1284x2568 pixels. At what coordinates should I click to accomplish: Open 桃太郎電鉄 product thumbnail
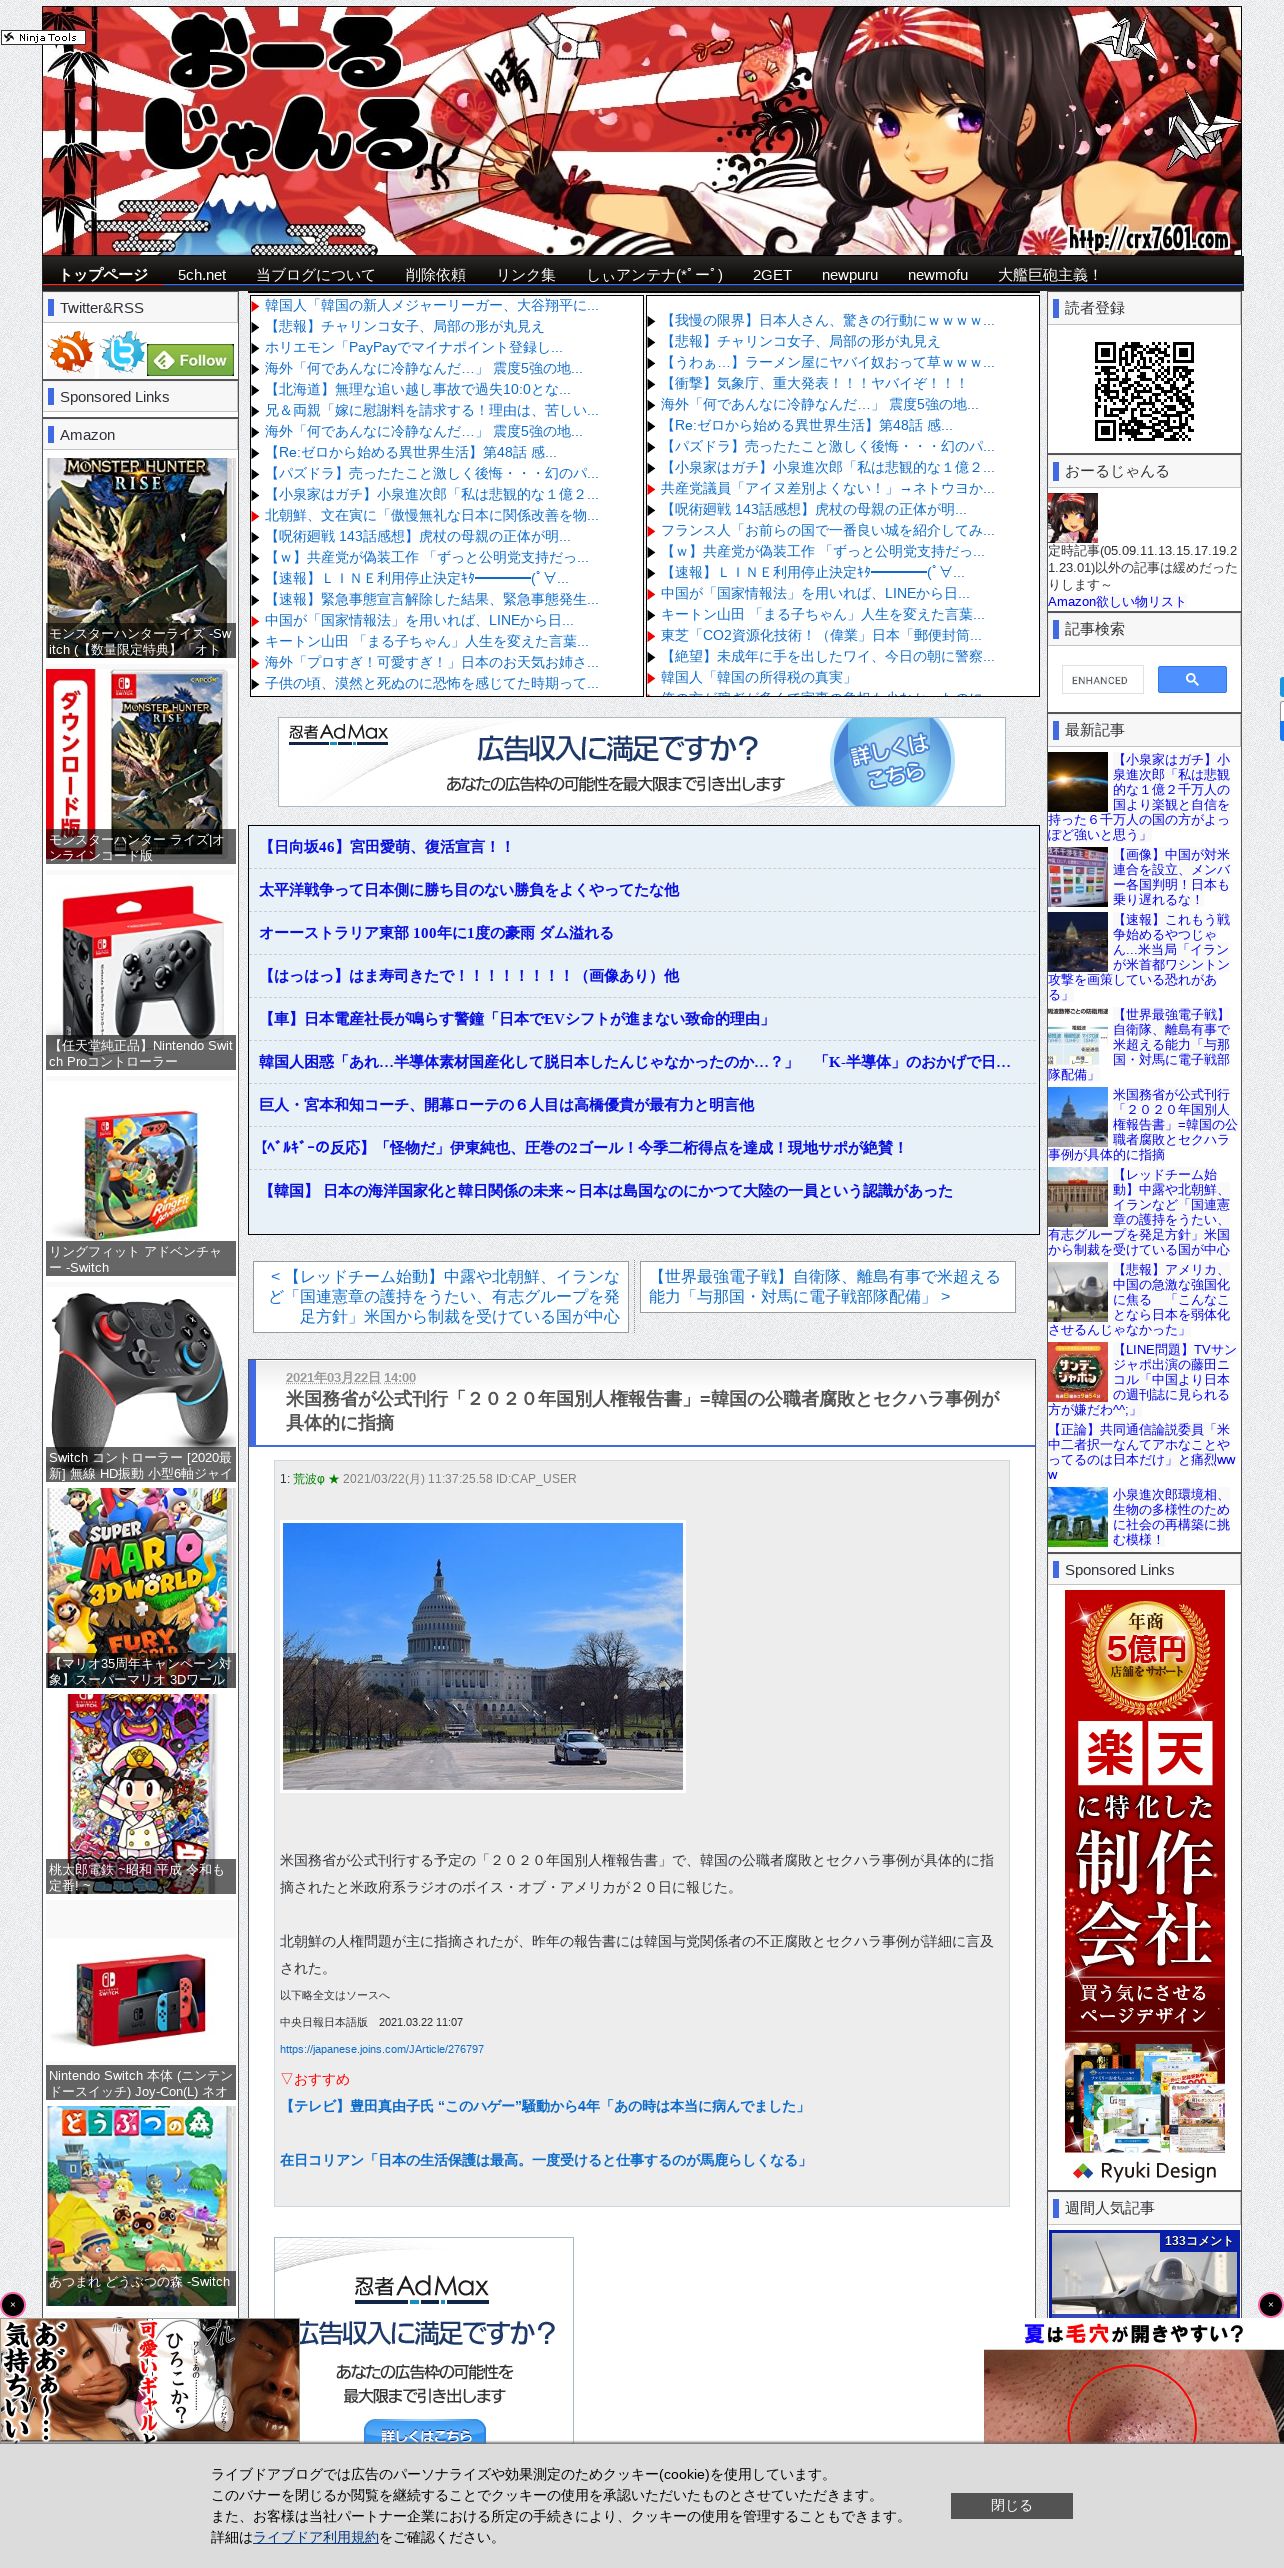tap(141, 1794)
